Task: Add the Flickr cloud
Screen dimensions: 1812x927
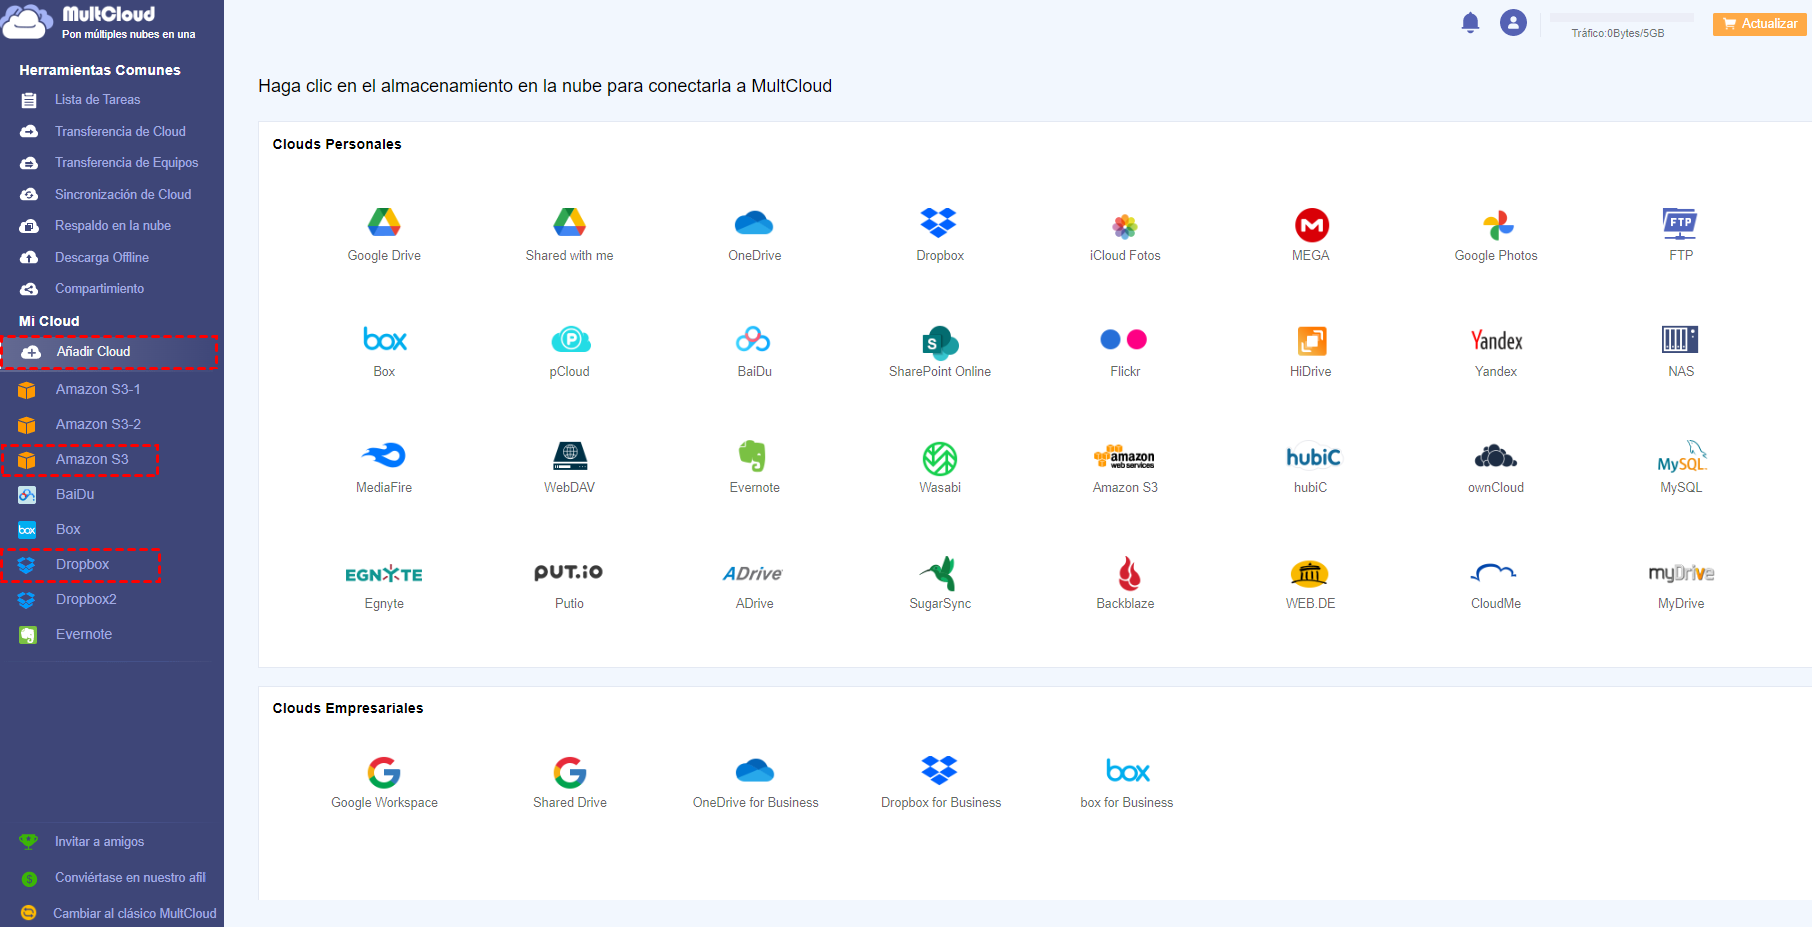Action: (1125, 351)
